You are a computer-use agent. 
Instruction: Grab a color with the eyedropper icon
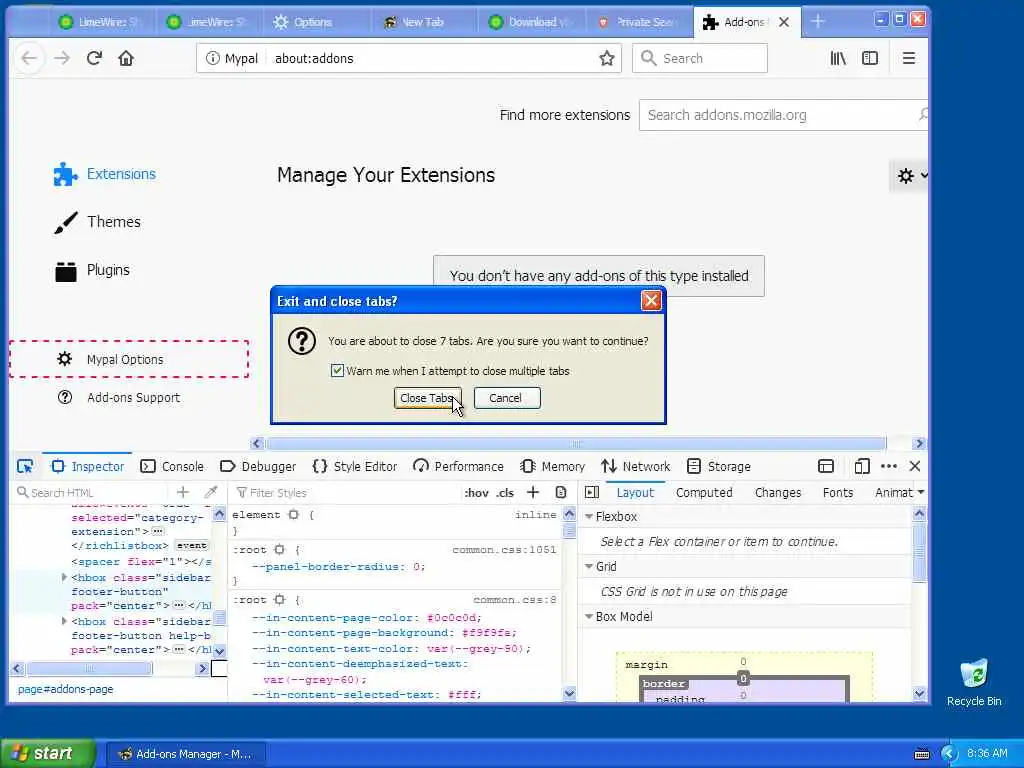click(210, 492)
